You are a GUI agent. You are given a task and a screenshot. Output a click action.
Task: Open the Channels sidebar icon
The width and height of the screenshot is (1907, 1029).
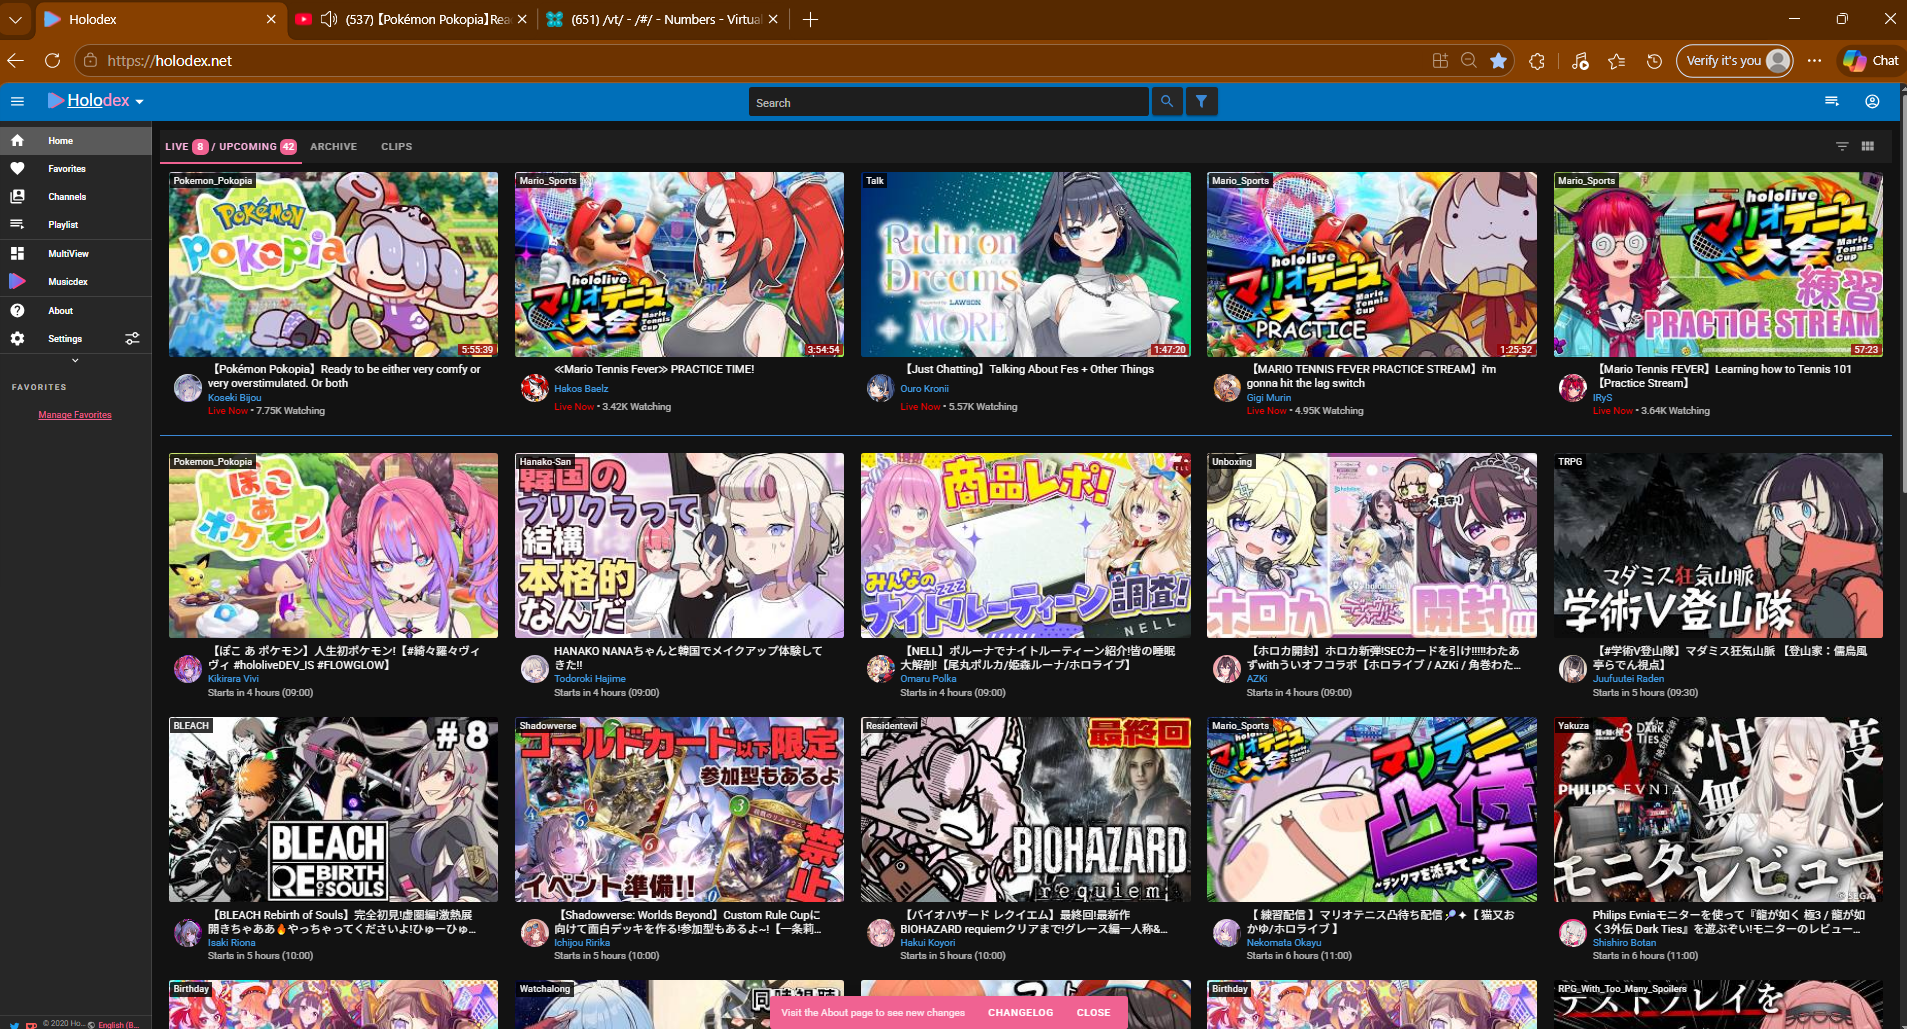click(17, 197)
